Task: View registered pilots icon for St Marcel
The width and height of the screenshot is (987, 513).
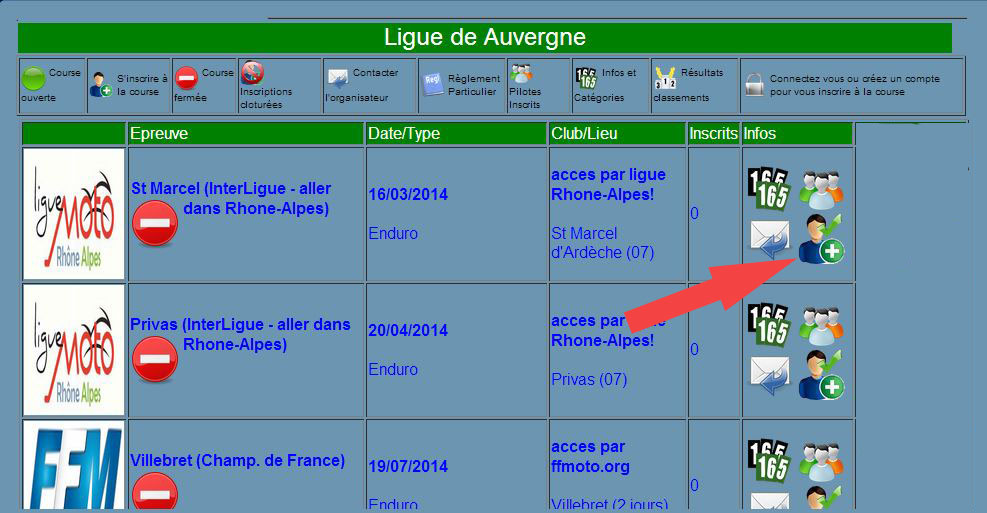Action: pyautogui.click(x=821, y=189)
